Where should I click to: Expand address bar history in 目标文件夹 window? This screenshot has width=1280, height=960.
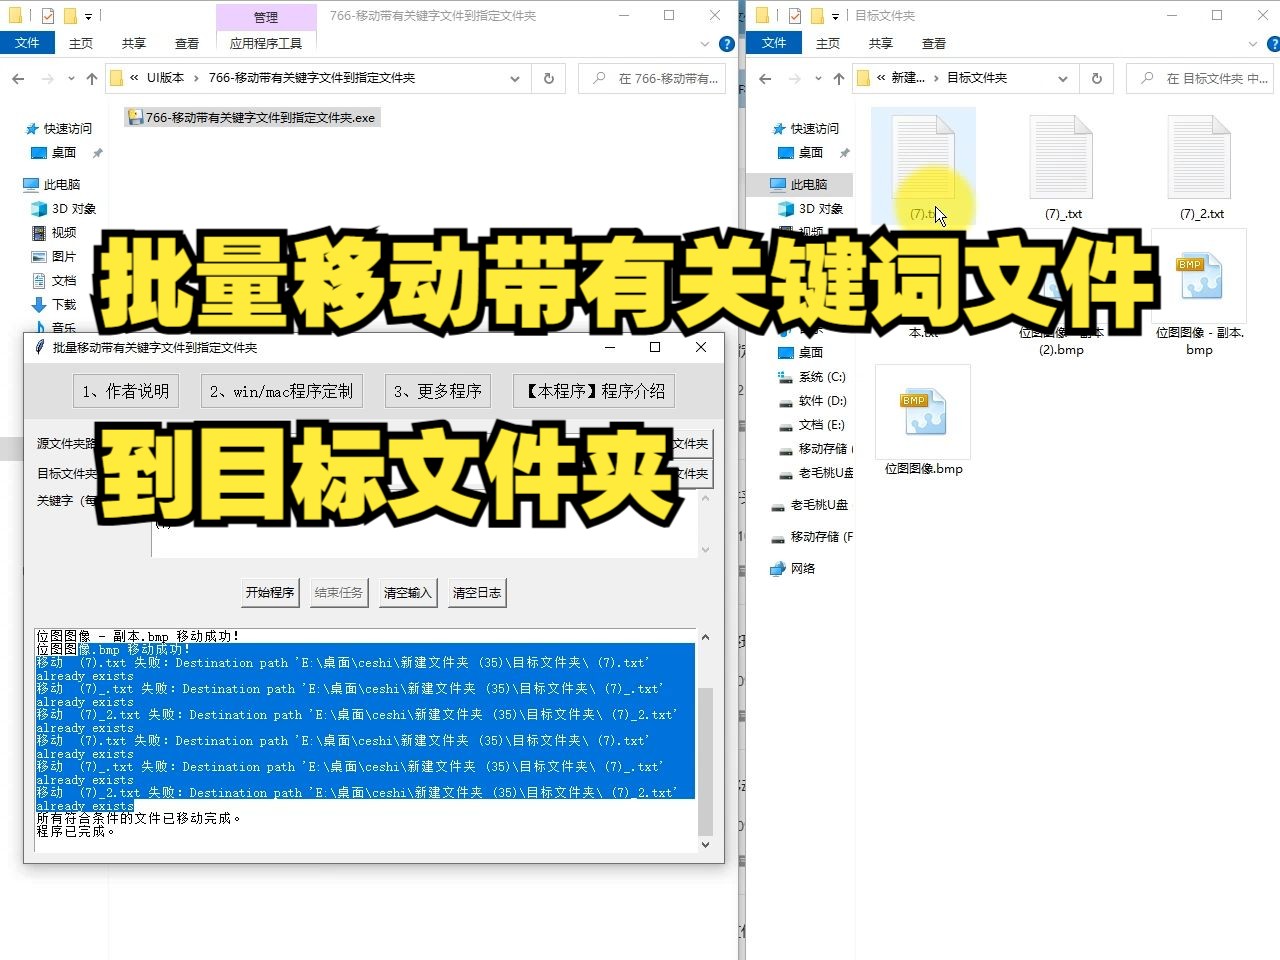1063,78
